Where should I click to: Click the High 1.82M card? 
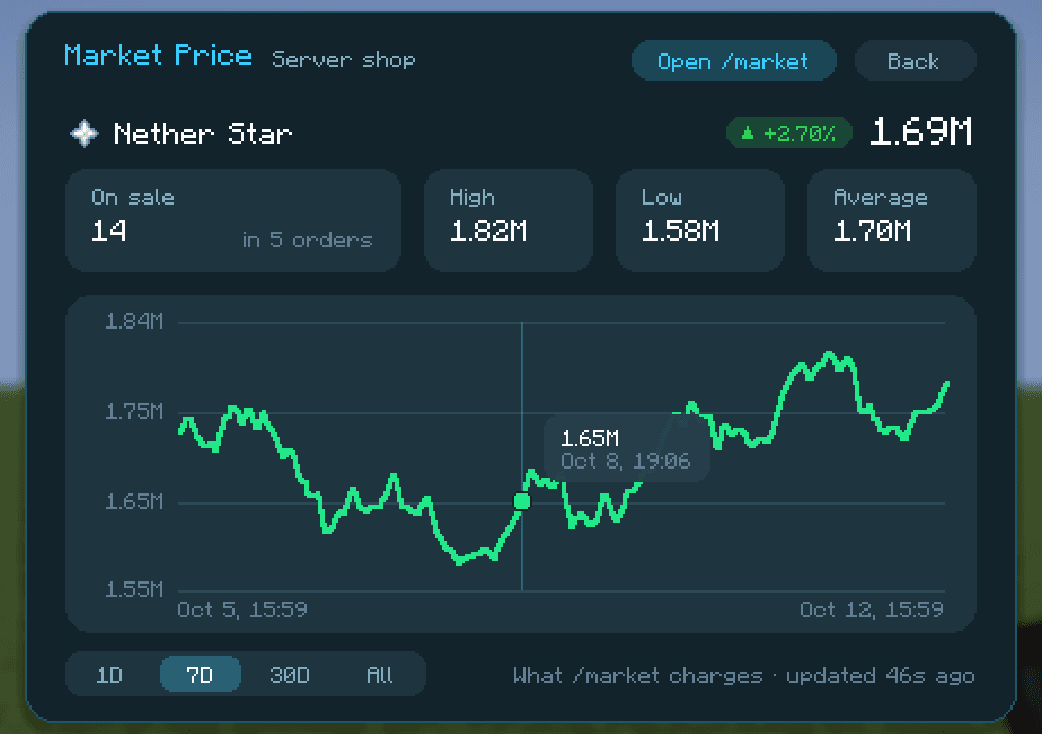508,220
